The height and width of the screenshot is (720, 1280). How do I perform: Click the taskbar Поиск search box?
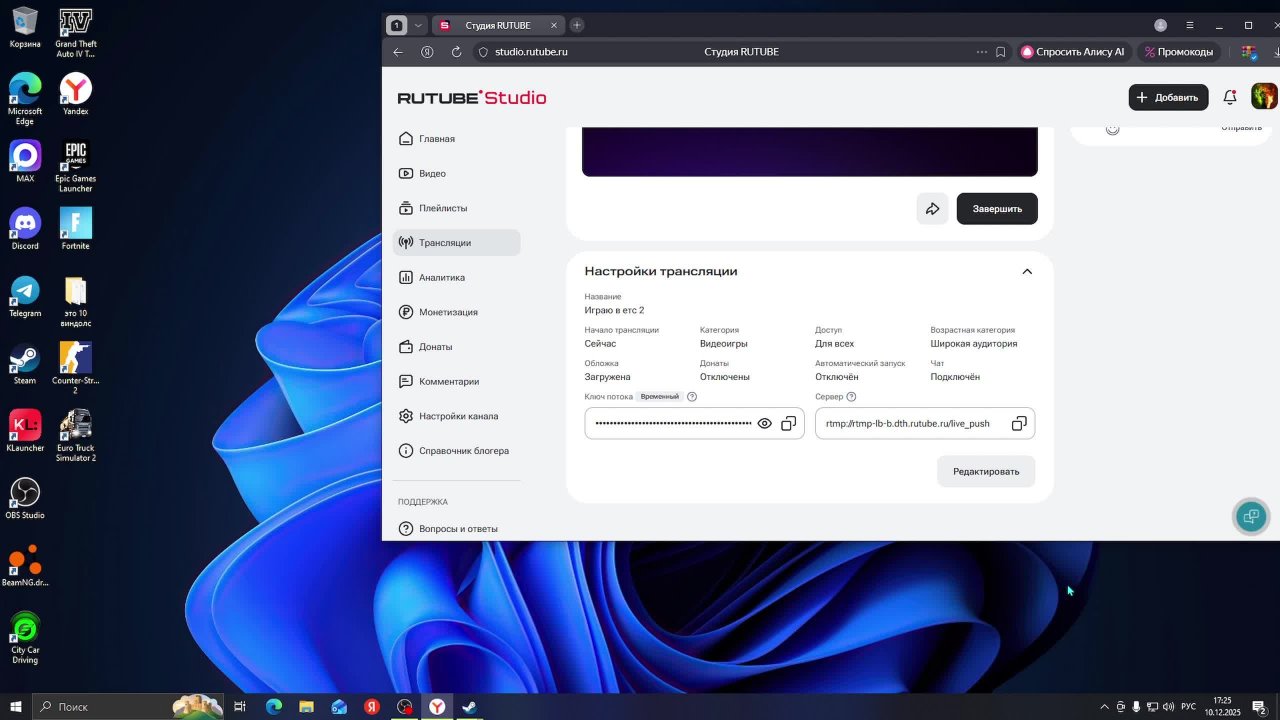[x=128, y=707]
